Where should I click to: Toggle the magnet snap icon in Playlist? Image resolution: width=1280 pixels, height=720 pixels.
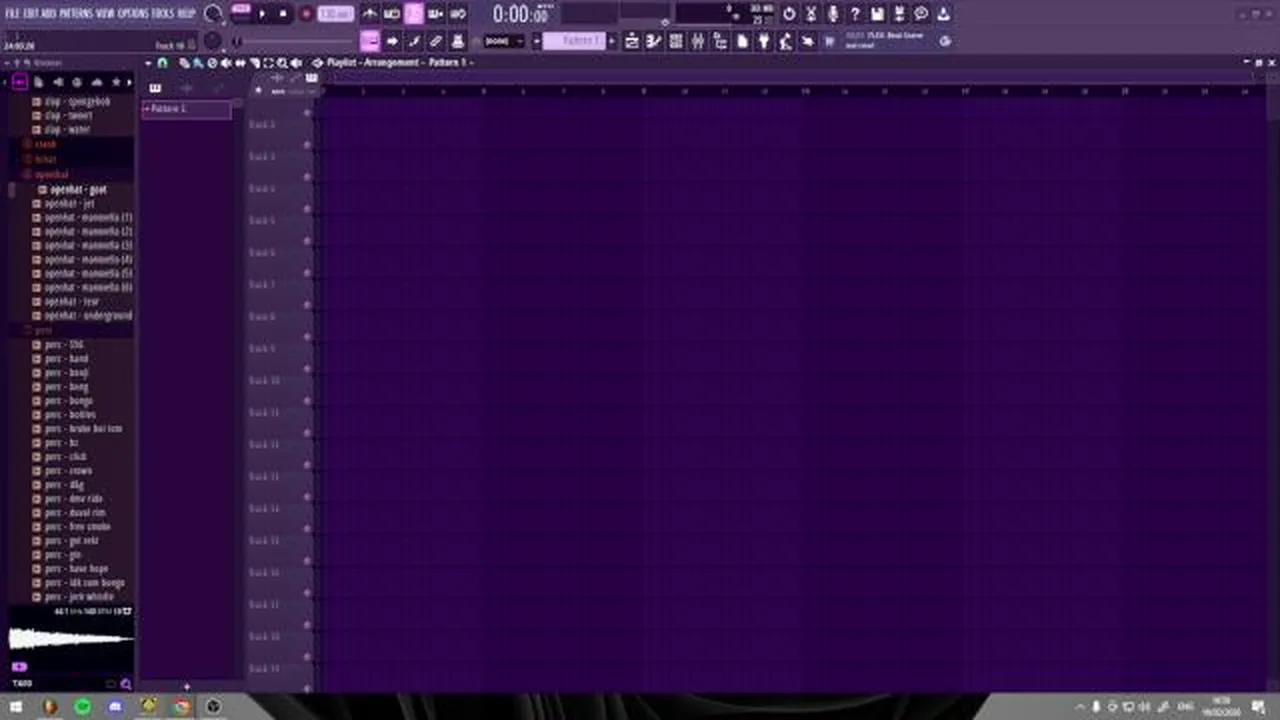tap(162, 63)
